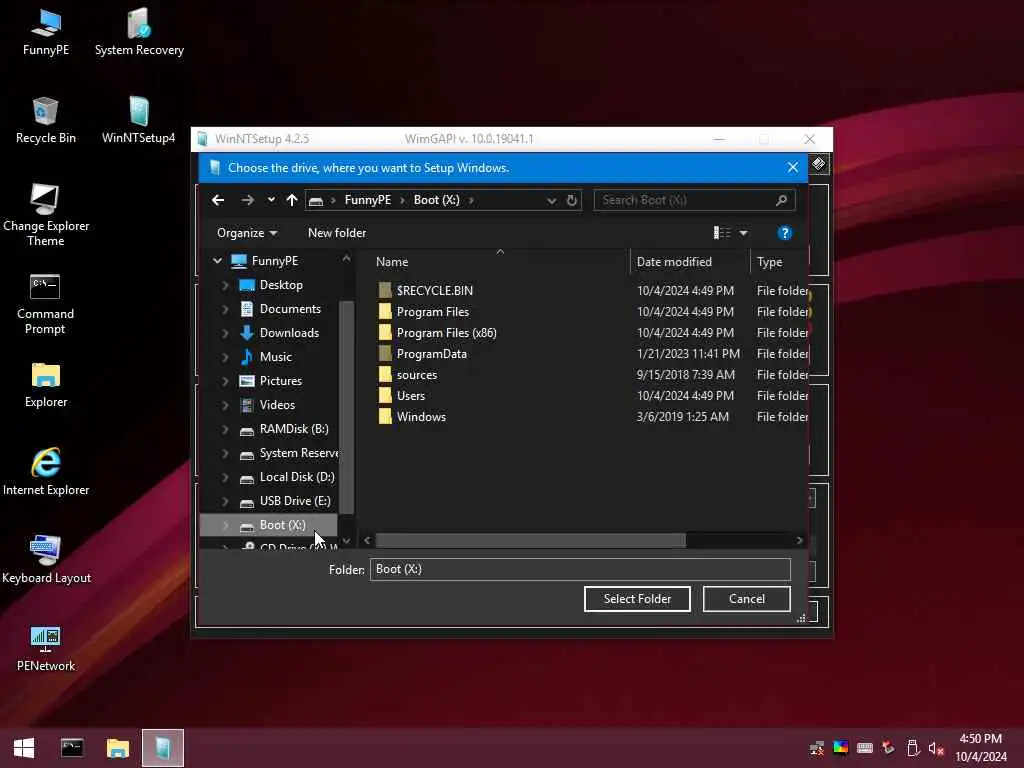Open System Recovery desktop icon
The width and height of the screenshot is (1024, 768).
coord(139,33)
